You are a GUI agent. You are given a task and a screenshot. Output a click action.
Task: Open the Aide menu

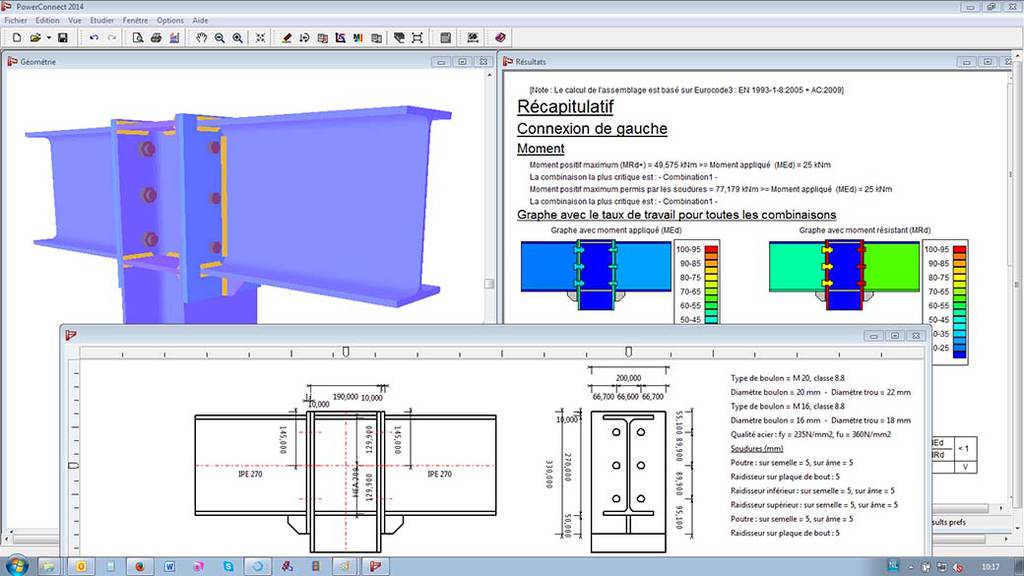(200, 20)
